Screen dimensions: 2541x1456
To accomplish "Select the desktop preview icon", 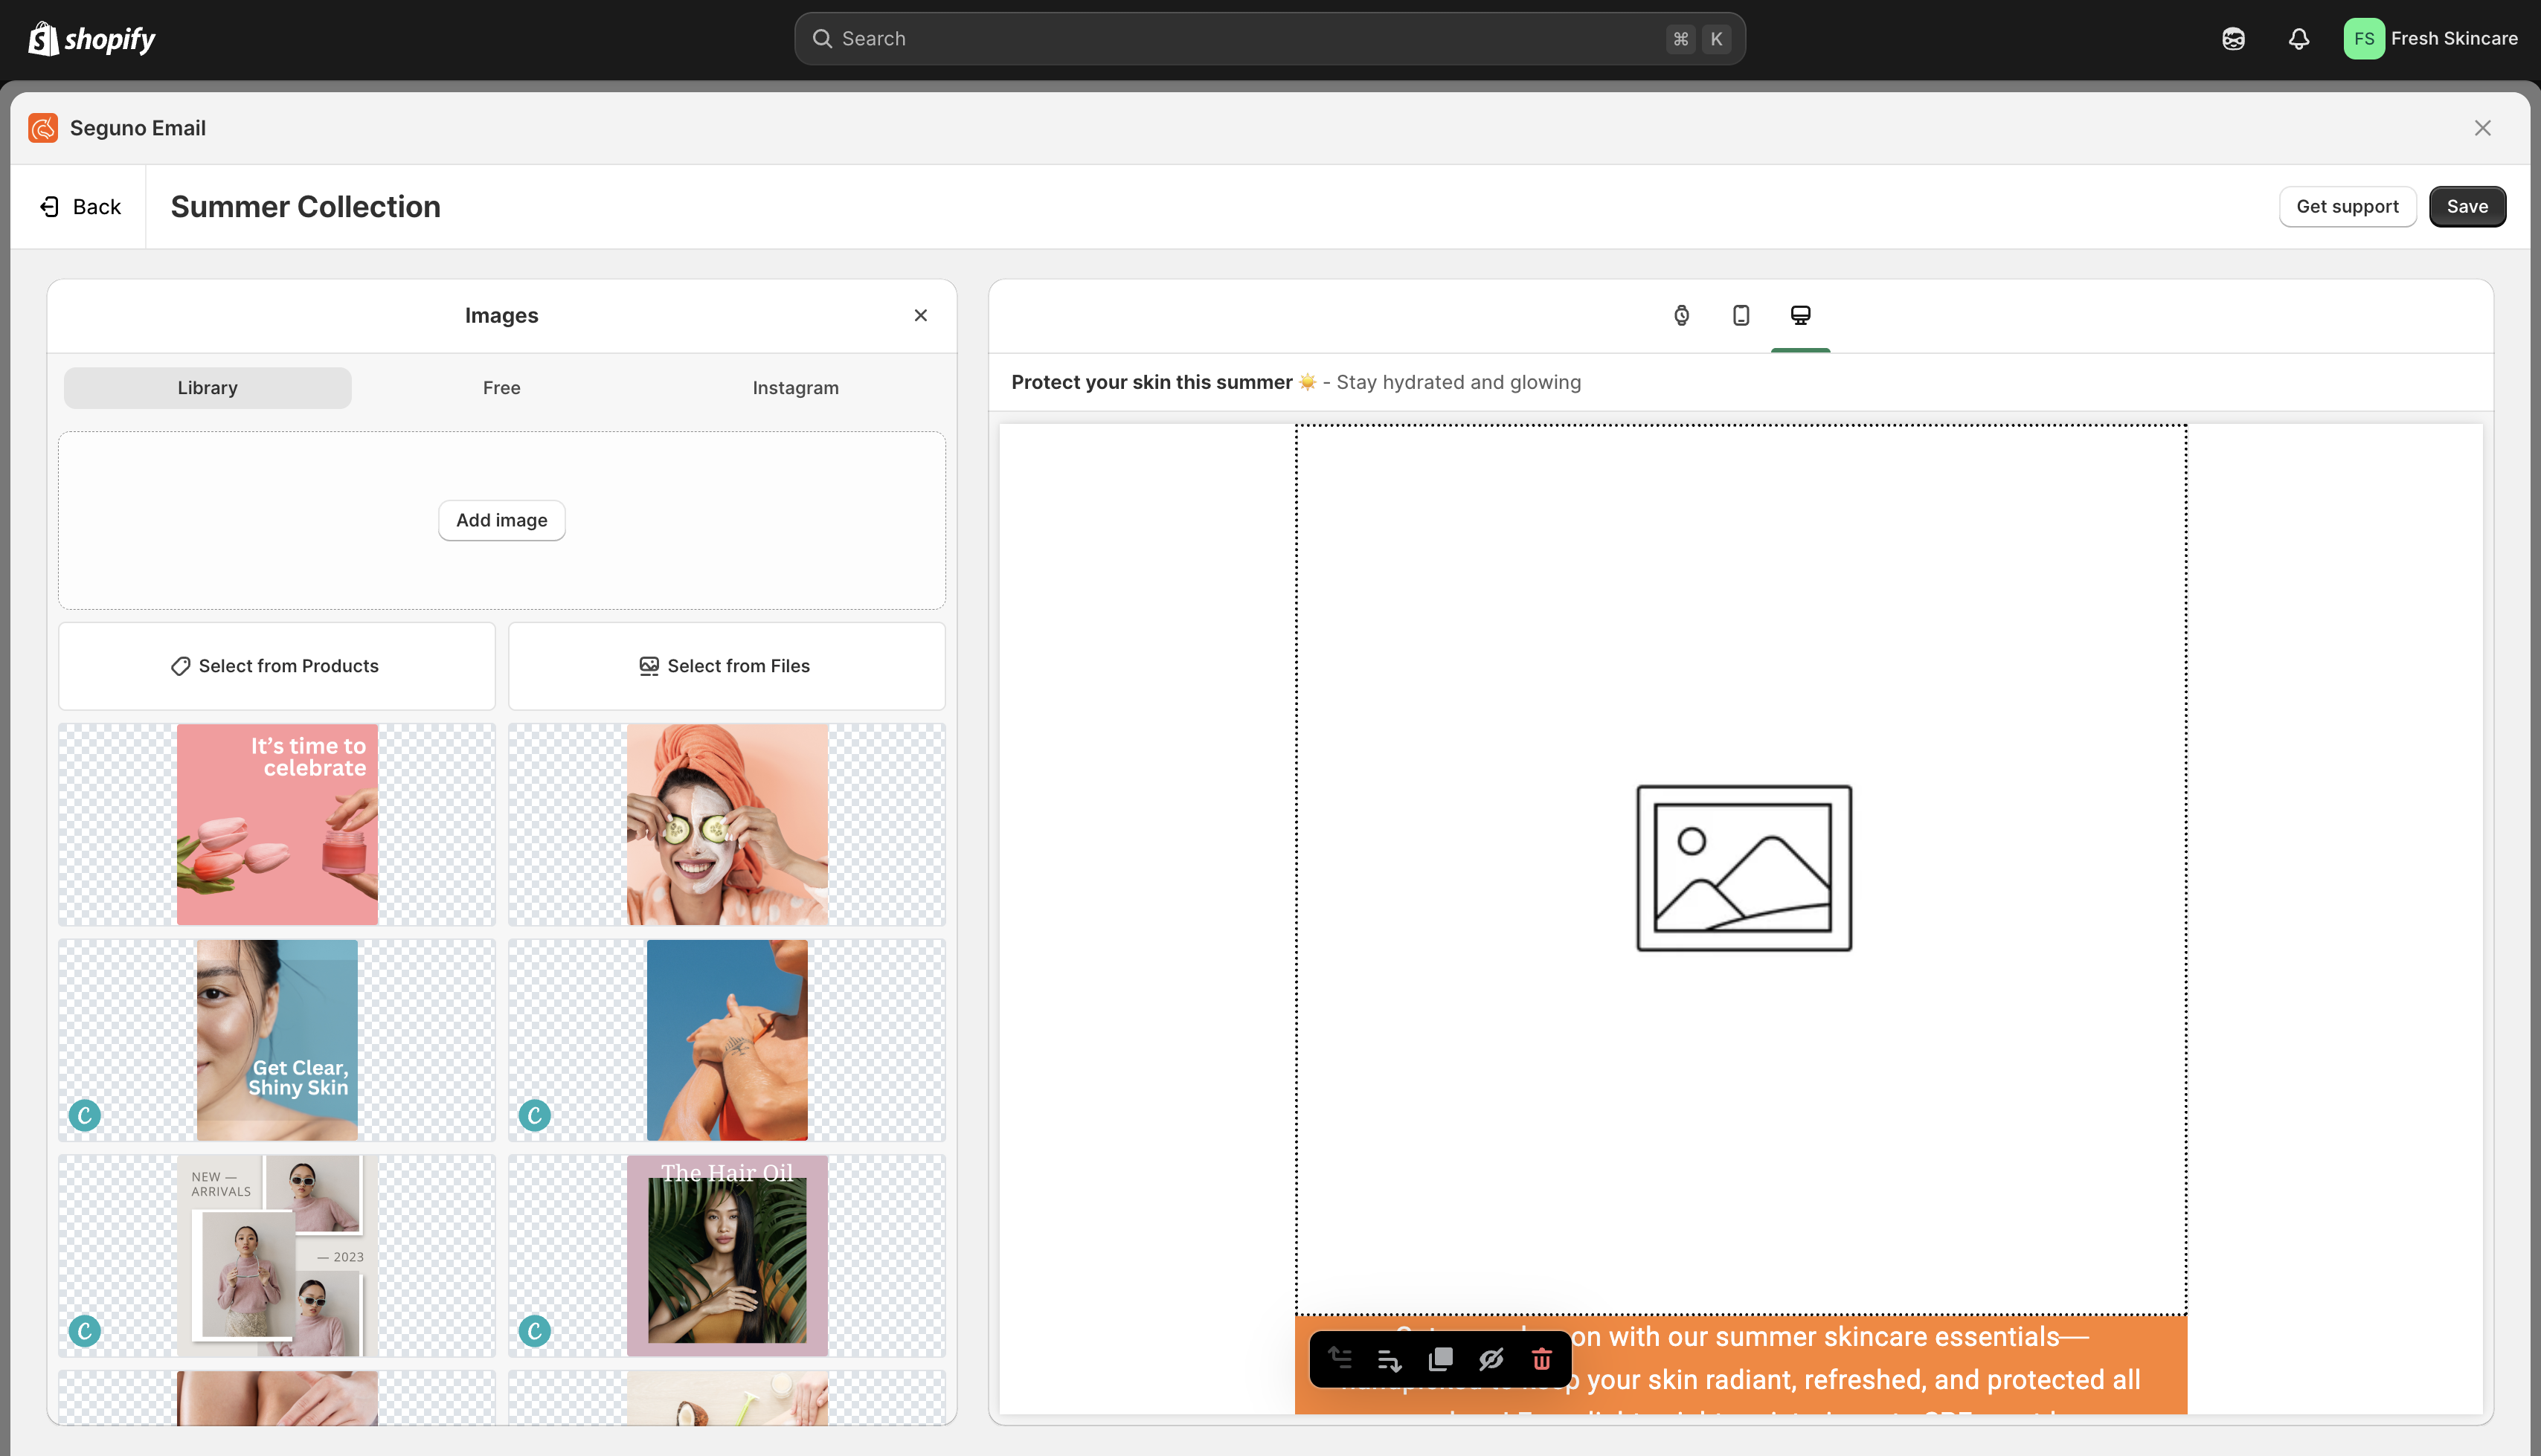I will [x=1800, y=315].
